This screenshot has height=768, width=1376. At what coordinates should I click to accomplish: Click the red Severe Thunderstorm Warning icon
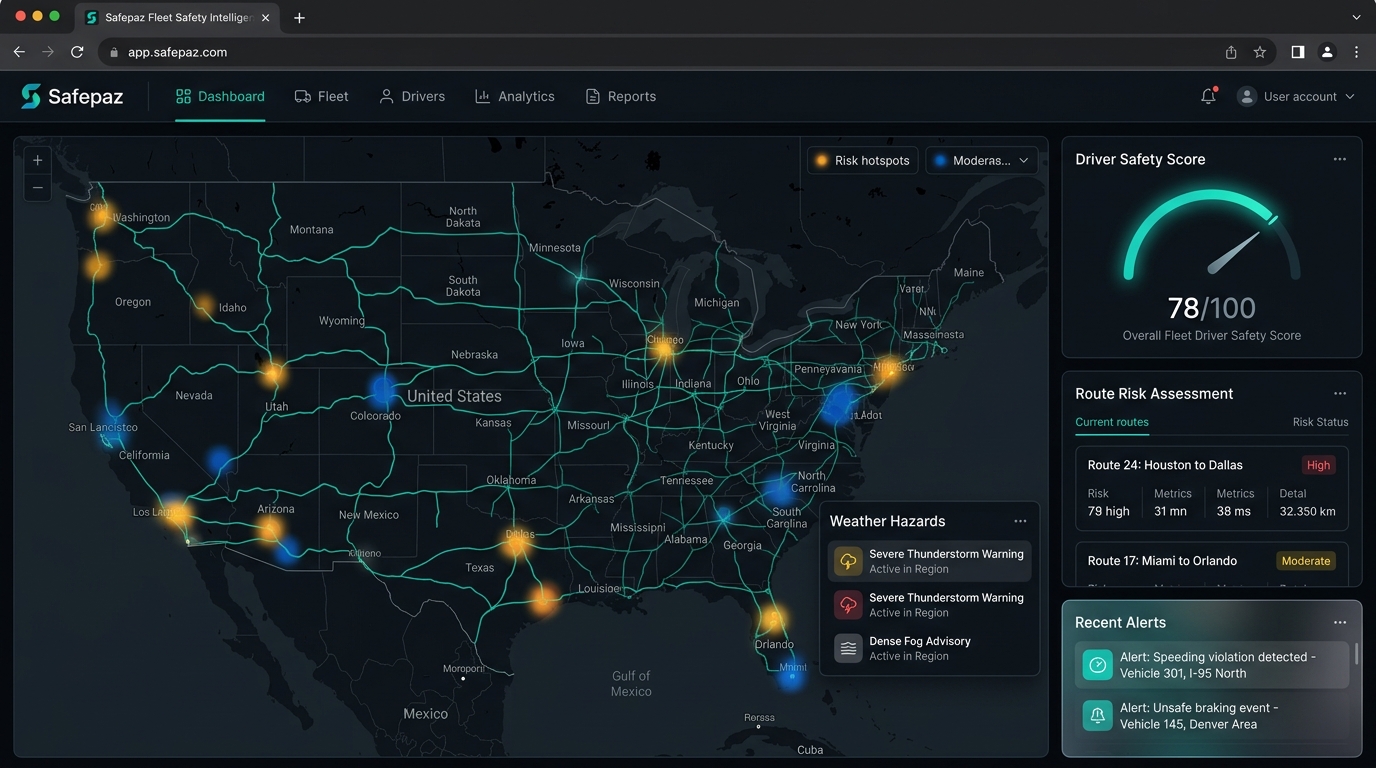click(x=848, y=605)
